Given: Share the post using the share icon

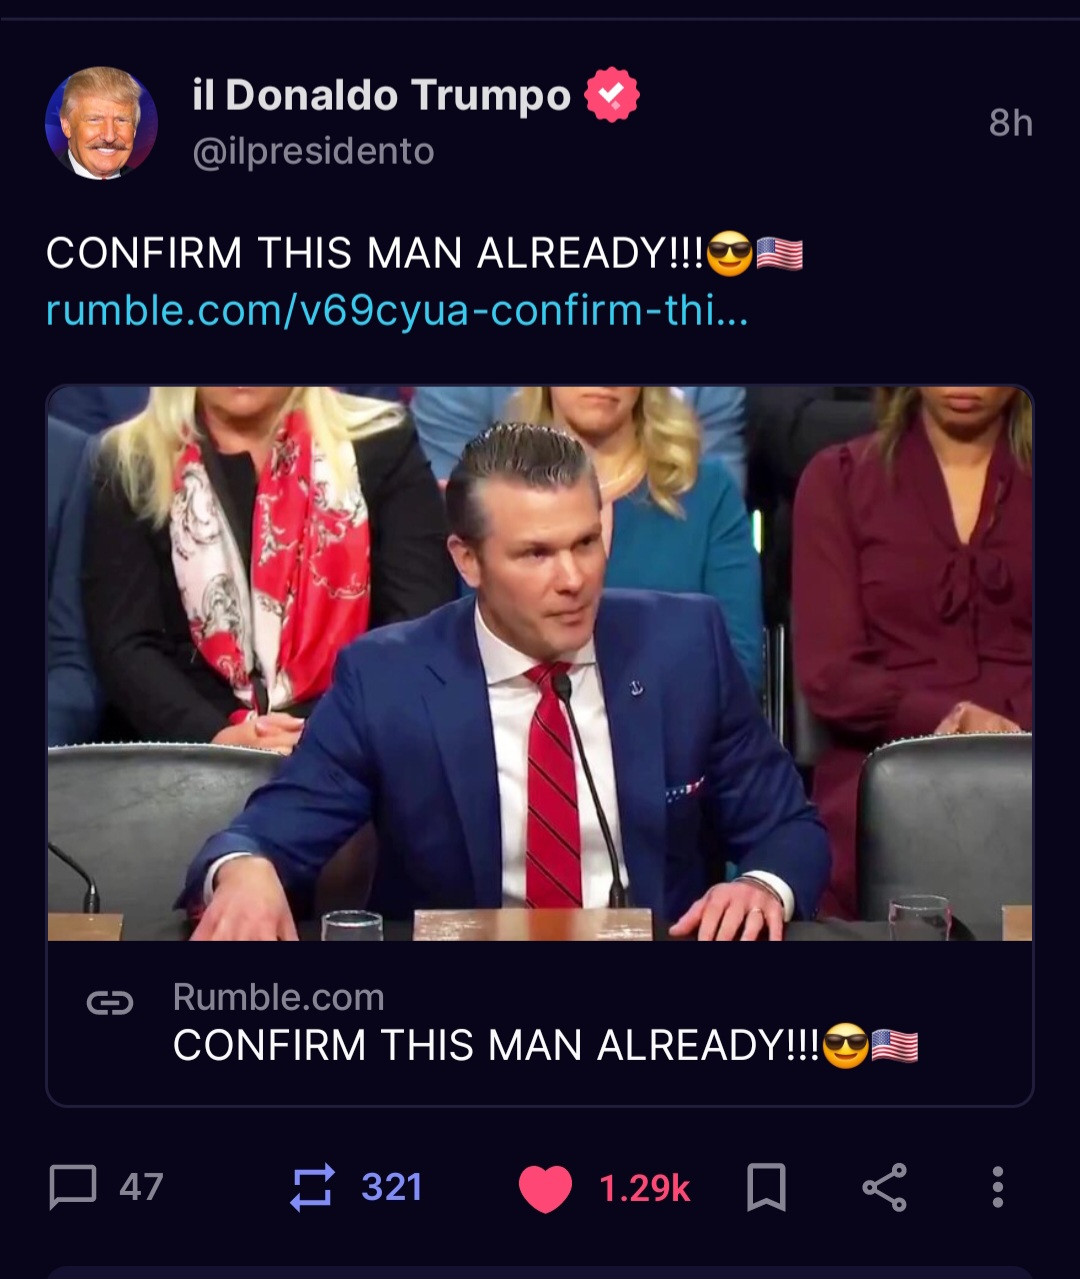Looking at the screenshot, I should (x=884, y=1187).
